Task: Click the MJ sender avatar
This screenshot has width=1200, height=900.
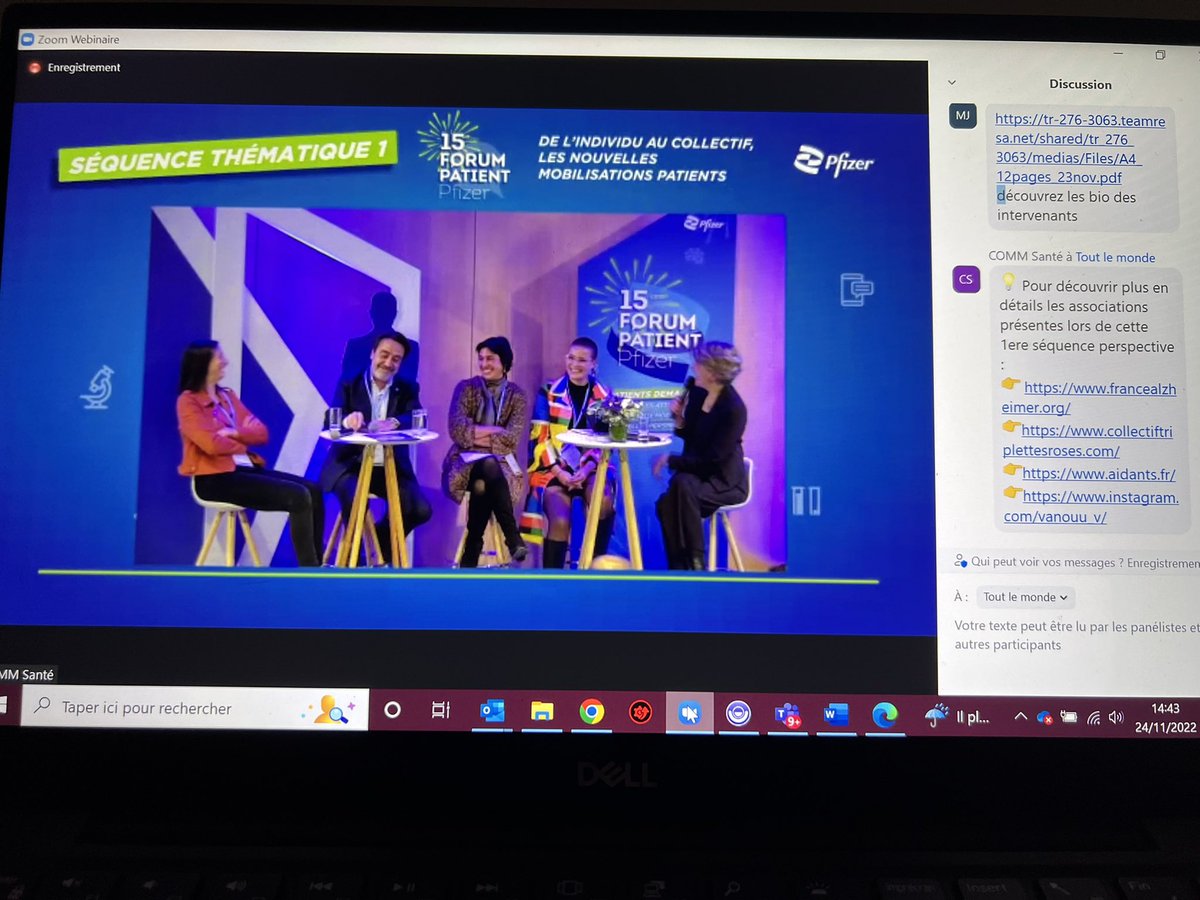Action: tap(962, 116)
